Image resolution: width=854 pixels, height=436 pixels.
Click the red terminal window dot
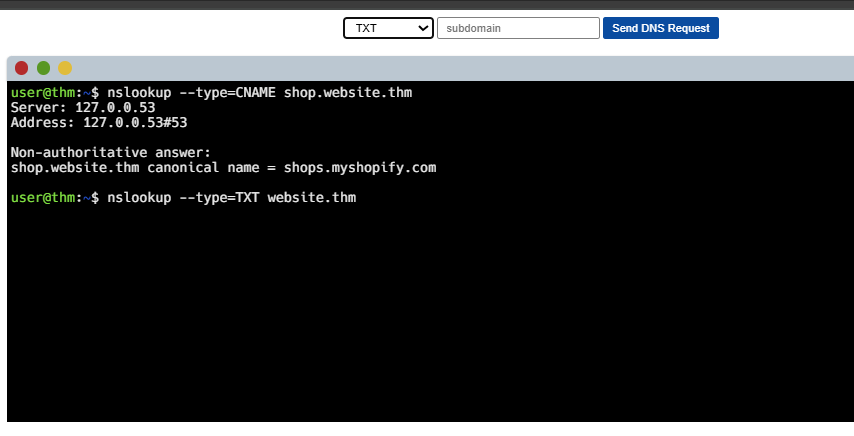(x=21, y=68)
